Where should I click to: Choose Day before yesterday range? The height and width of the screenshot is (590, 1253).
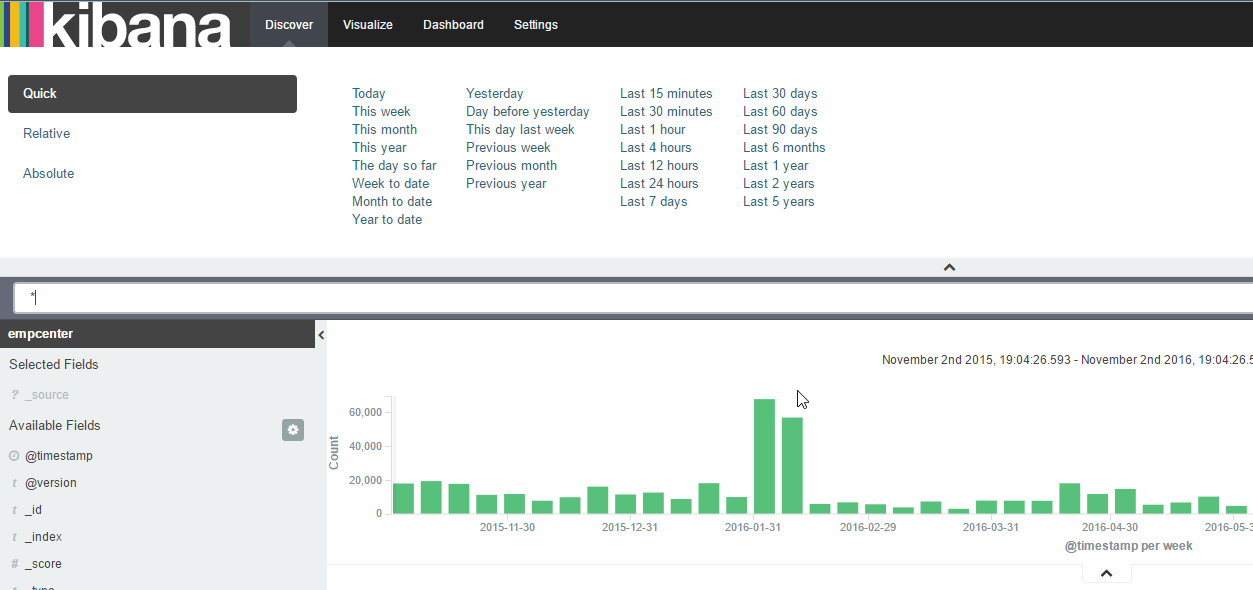[x=528, y=112]
